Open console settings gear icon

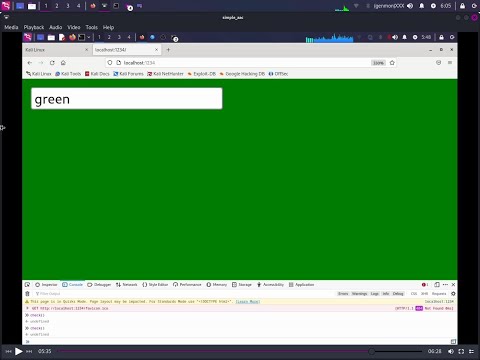(x=453, y=294)
